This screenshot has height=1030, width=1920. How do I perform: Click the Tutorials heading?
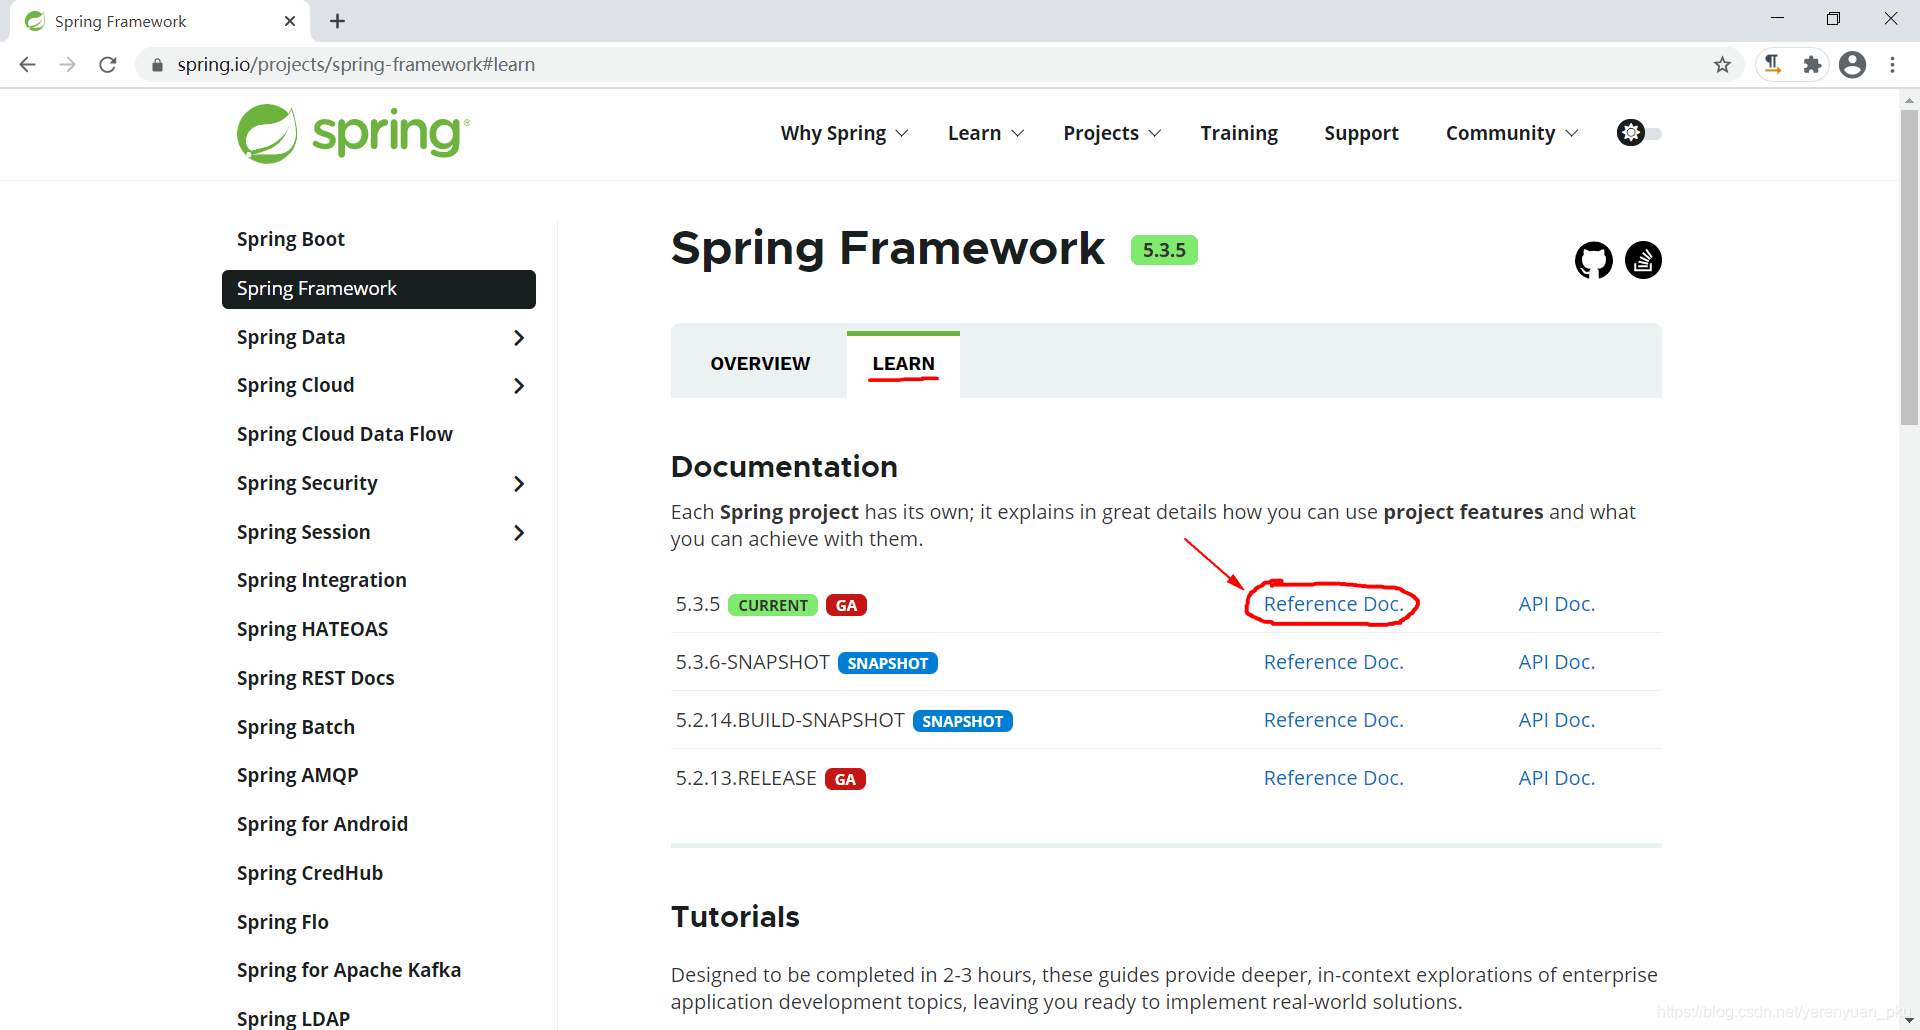pos(736,917)
